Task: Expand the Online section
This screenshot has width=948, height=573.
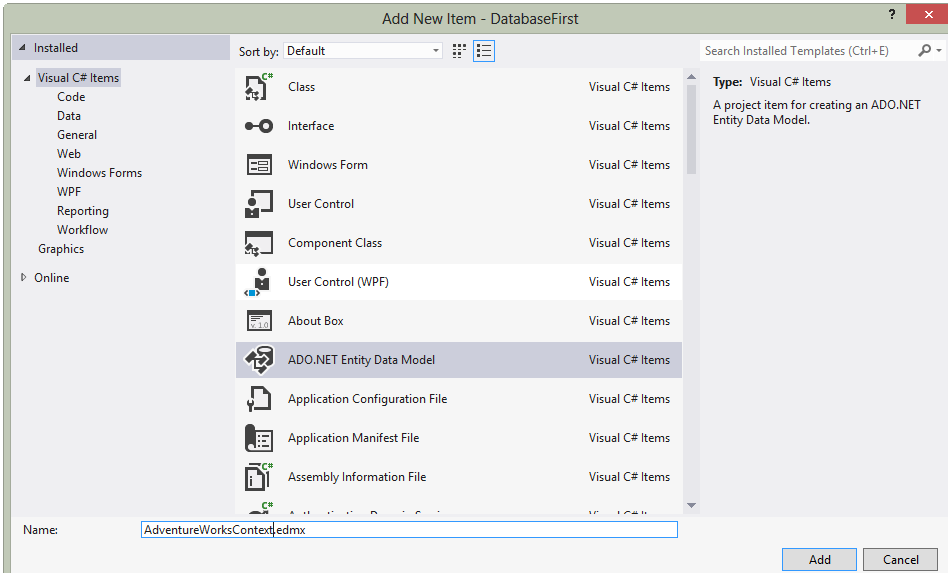Action: 24,277
